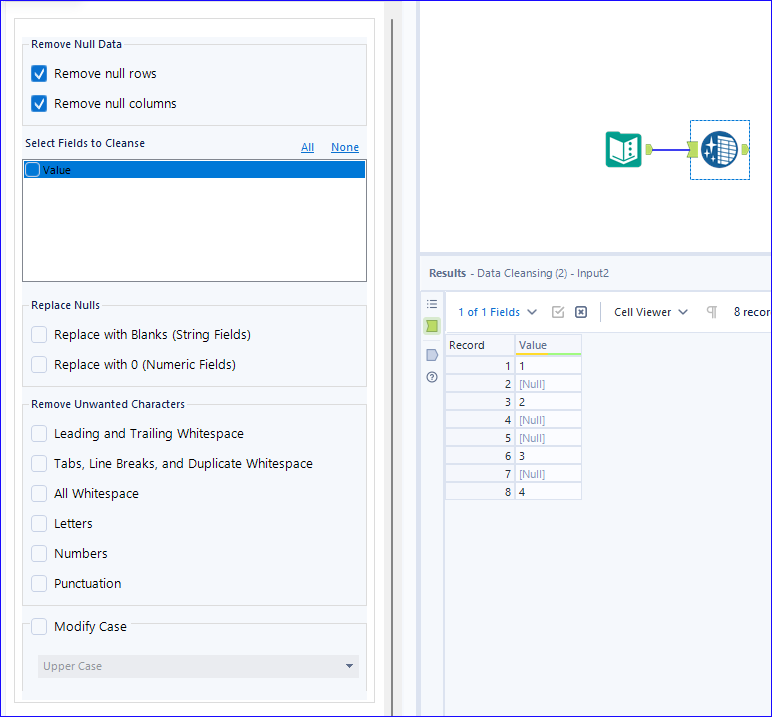Uncheck Remove null rows

click(39, 73)
